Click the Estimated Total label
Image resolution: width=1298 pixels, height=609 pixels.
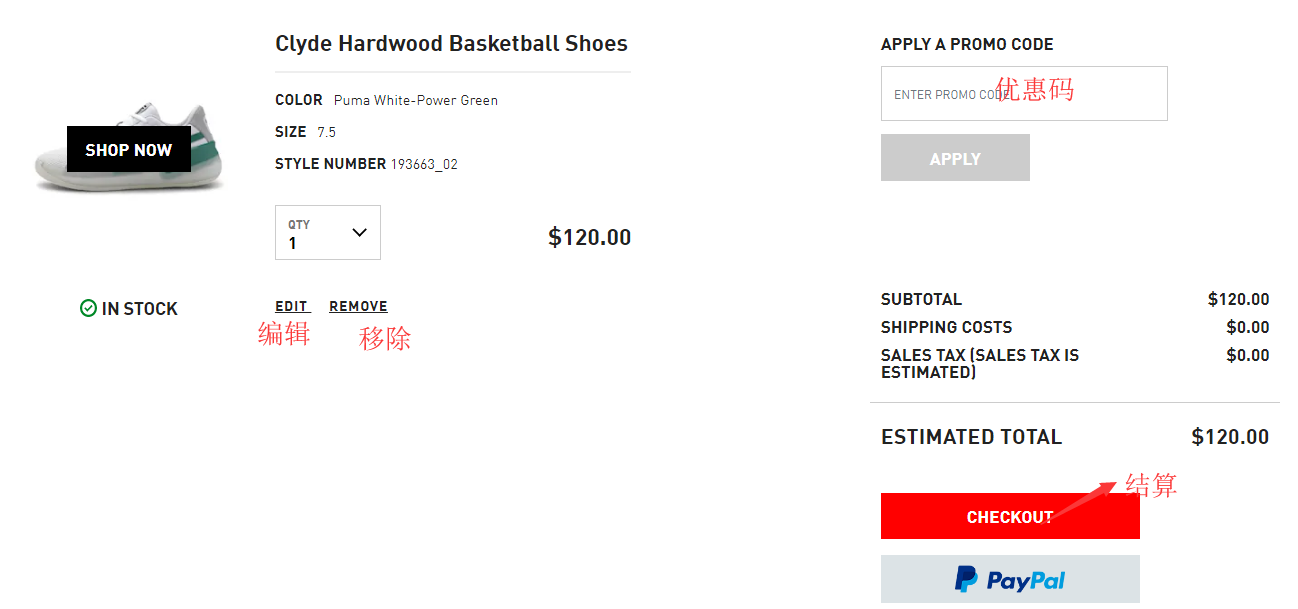point(971,437)
